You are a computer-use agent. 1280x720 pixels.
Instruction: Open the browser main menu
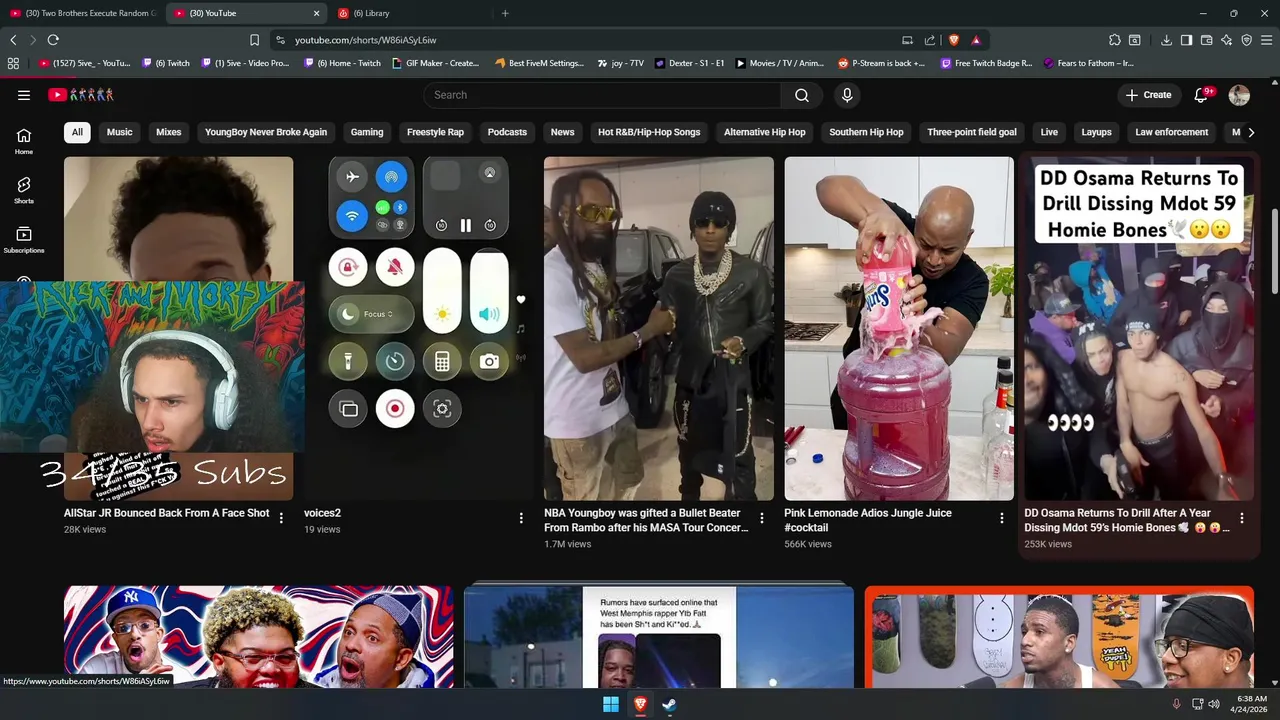point(1266,40)
